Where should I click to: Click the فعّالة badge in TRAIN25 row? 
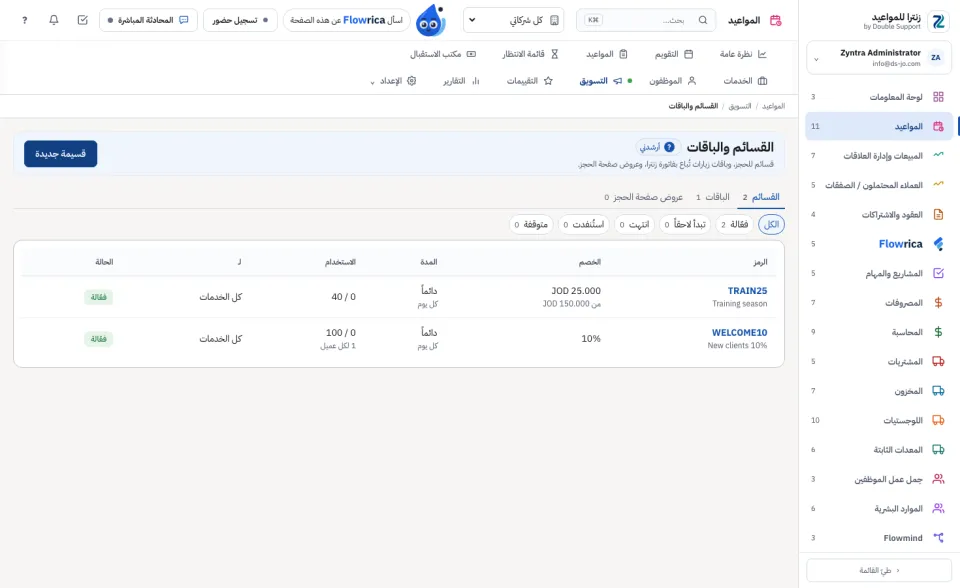[99, 297]
